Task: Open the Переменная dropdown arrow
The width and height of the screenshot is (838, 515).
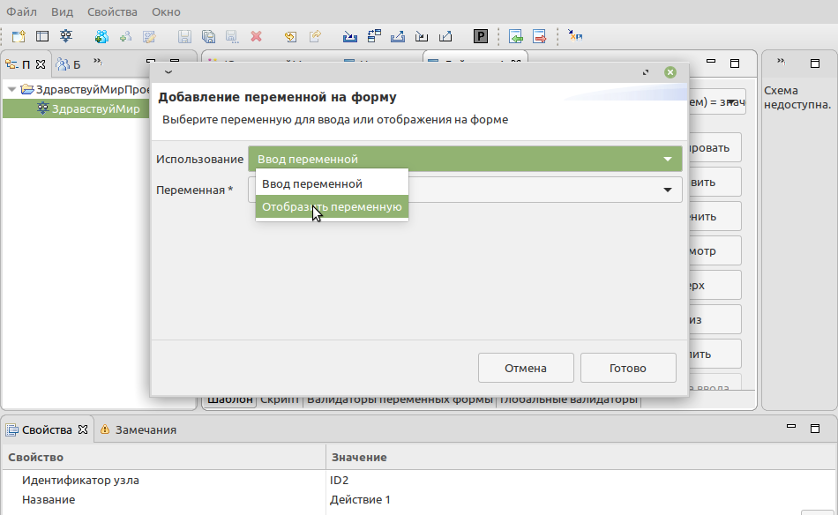Action: [x=668, y=190]
